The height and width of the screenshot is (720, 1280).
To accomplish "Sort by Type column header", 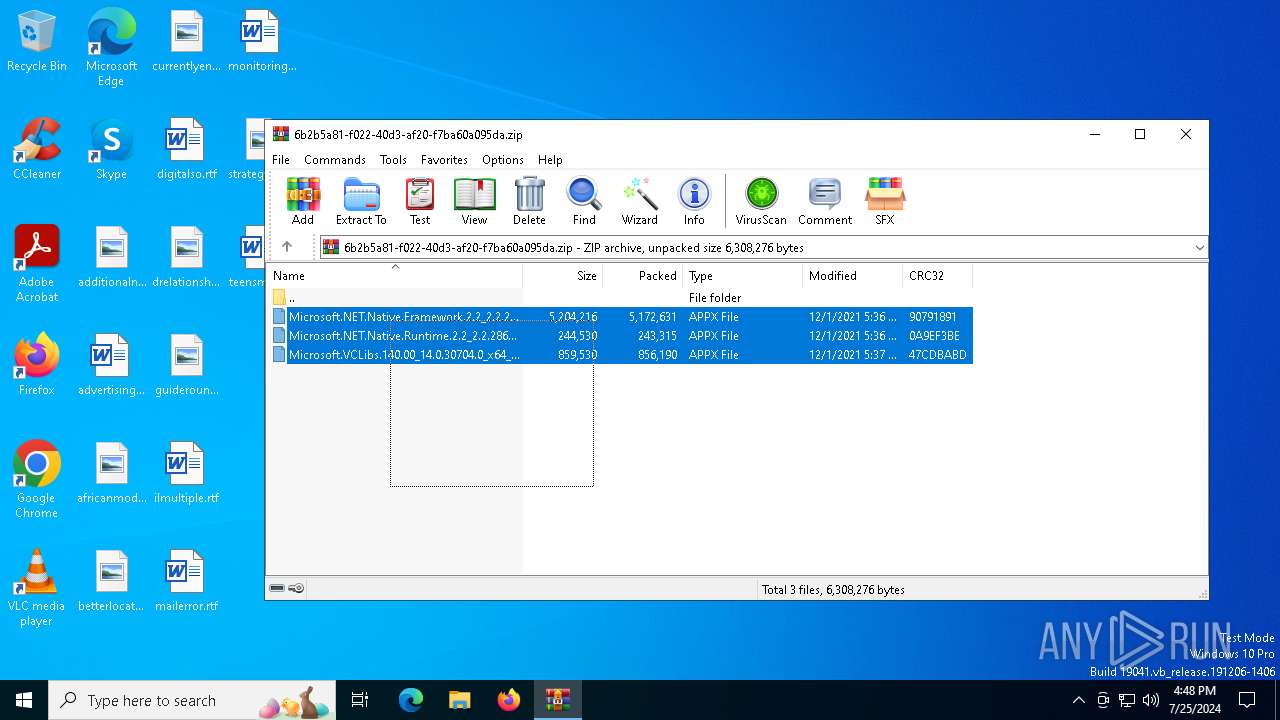I will coord(742,276).
